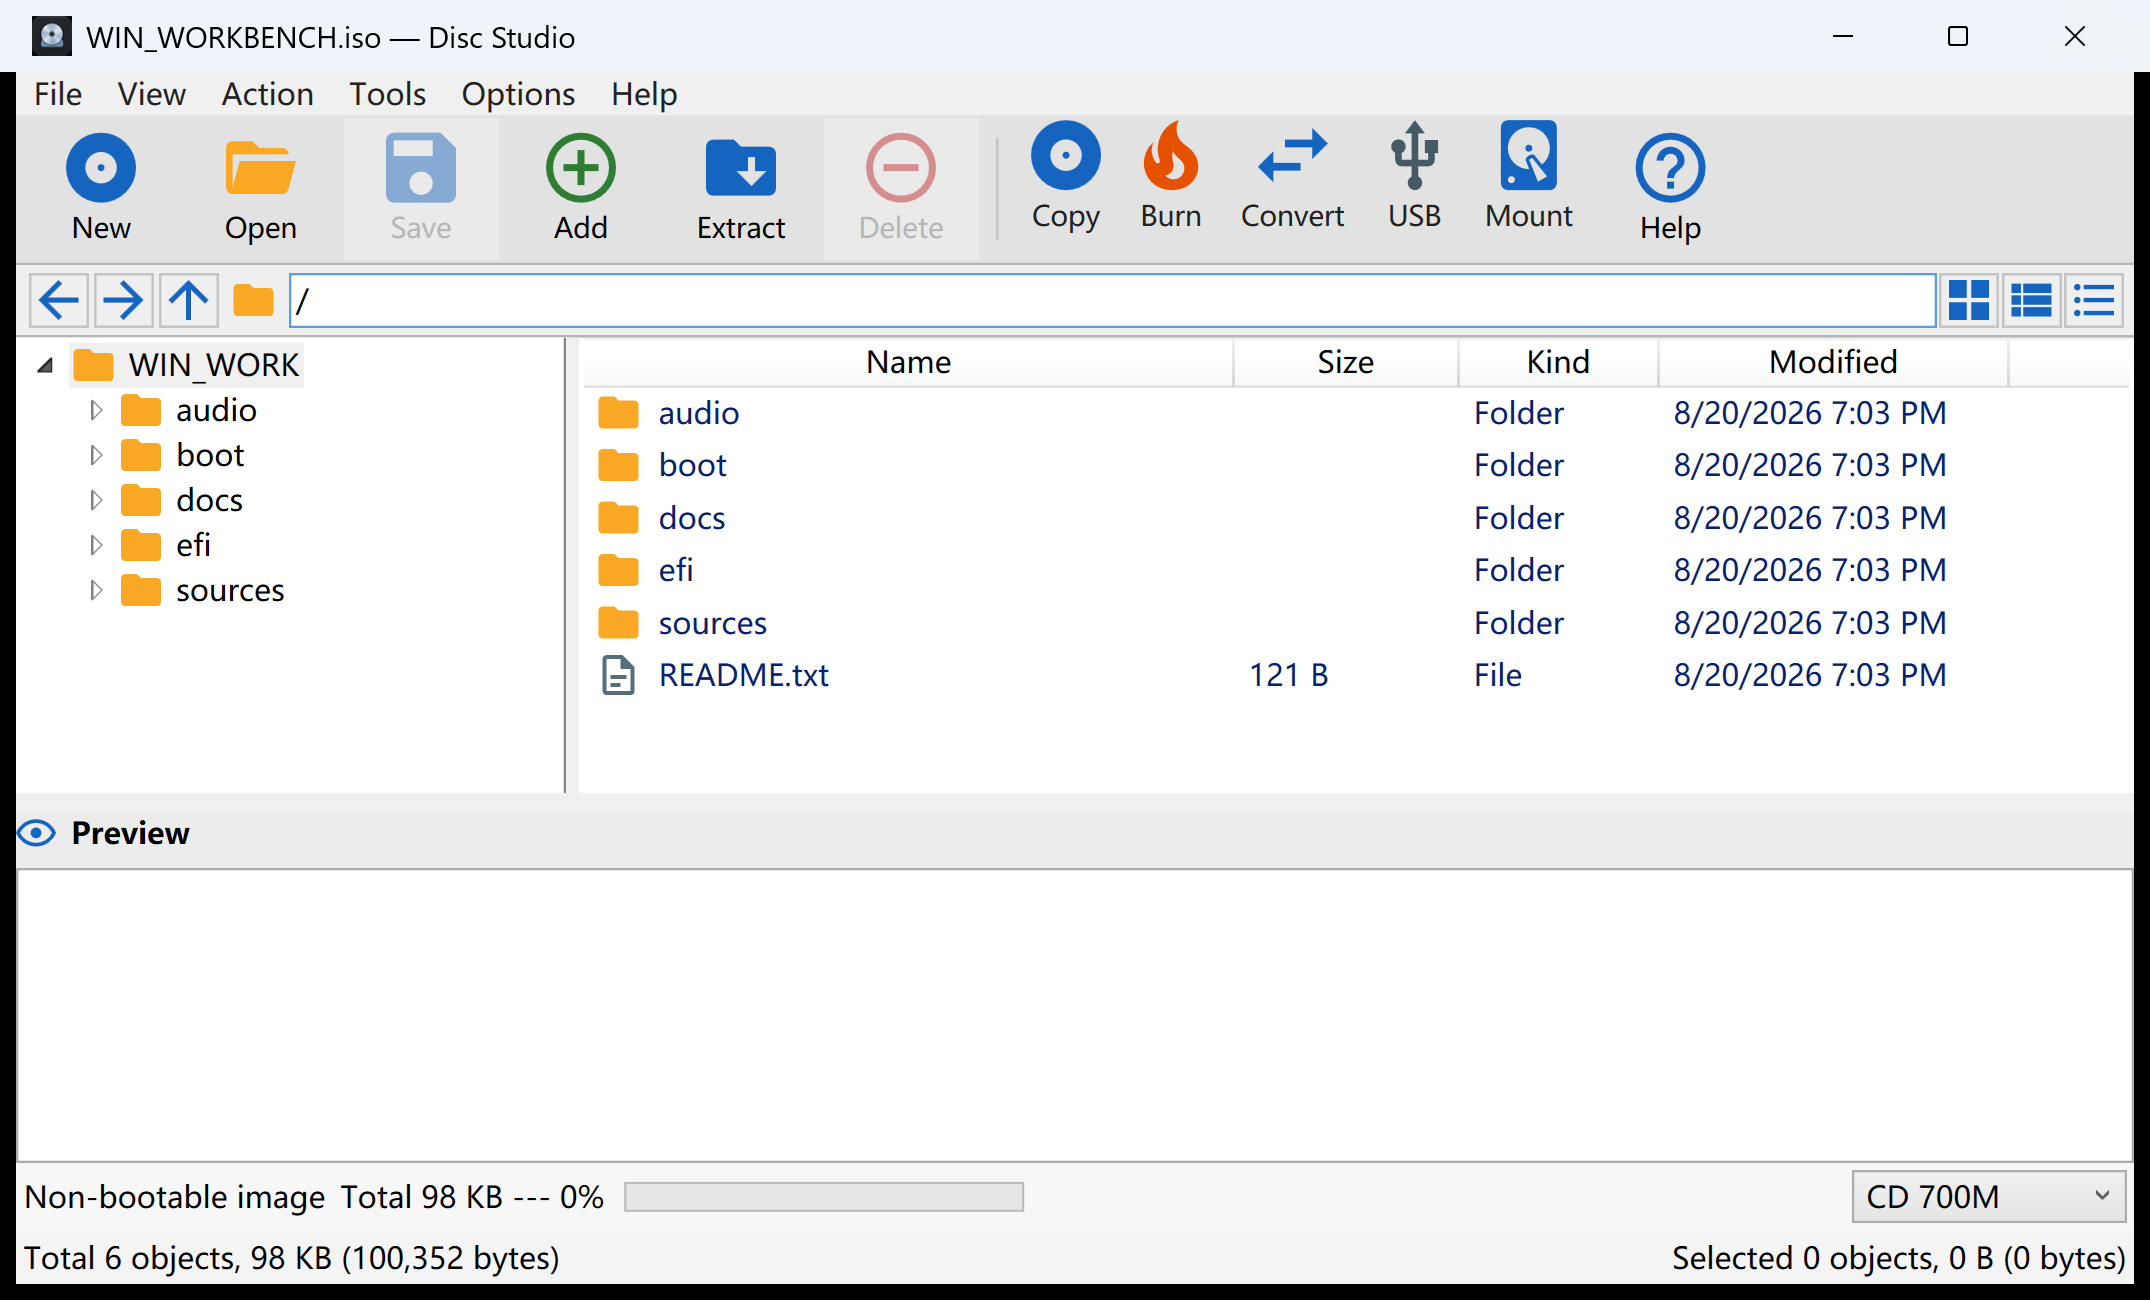The width and height of the screenshot is (2150, 1300).
Task: Open the CD 700M media size dropdown
Action: (x=1989, y=1196)
